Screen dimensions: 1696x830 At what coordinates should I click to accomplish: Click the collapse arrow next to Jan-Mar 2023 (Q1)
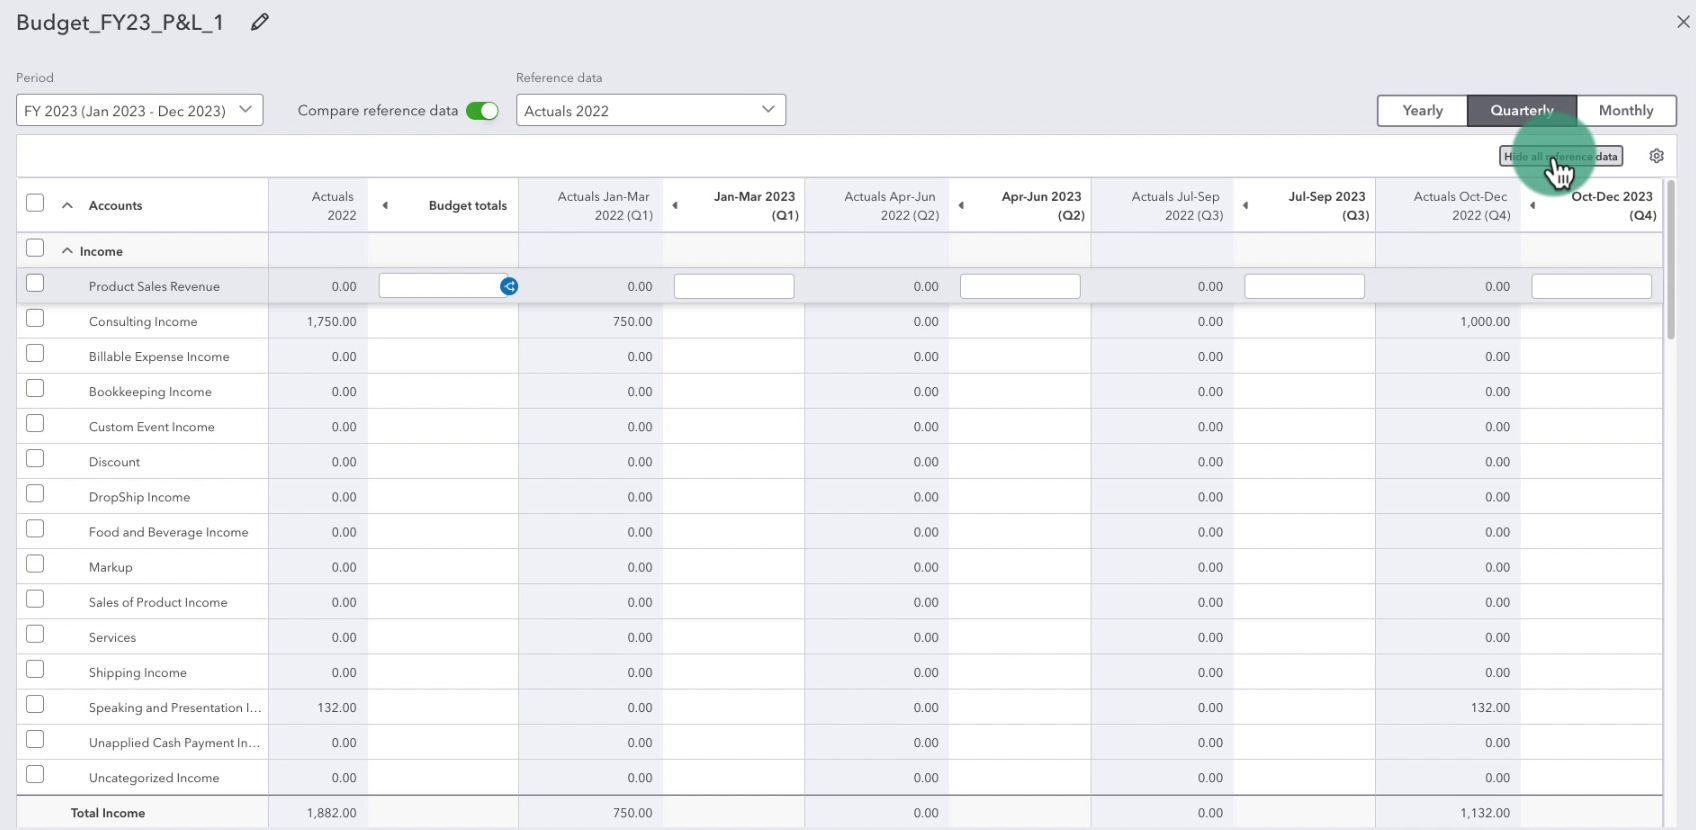(675, 206)
